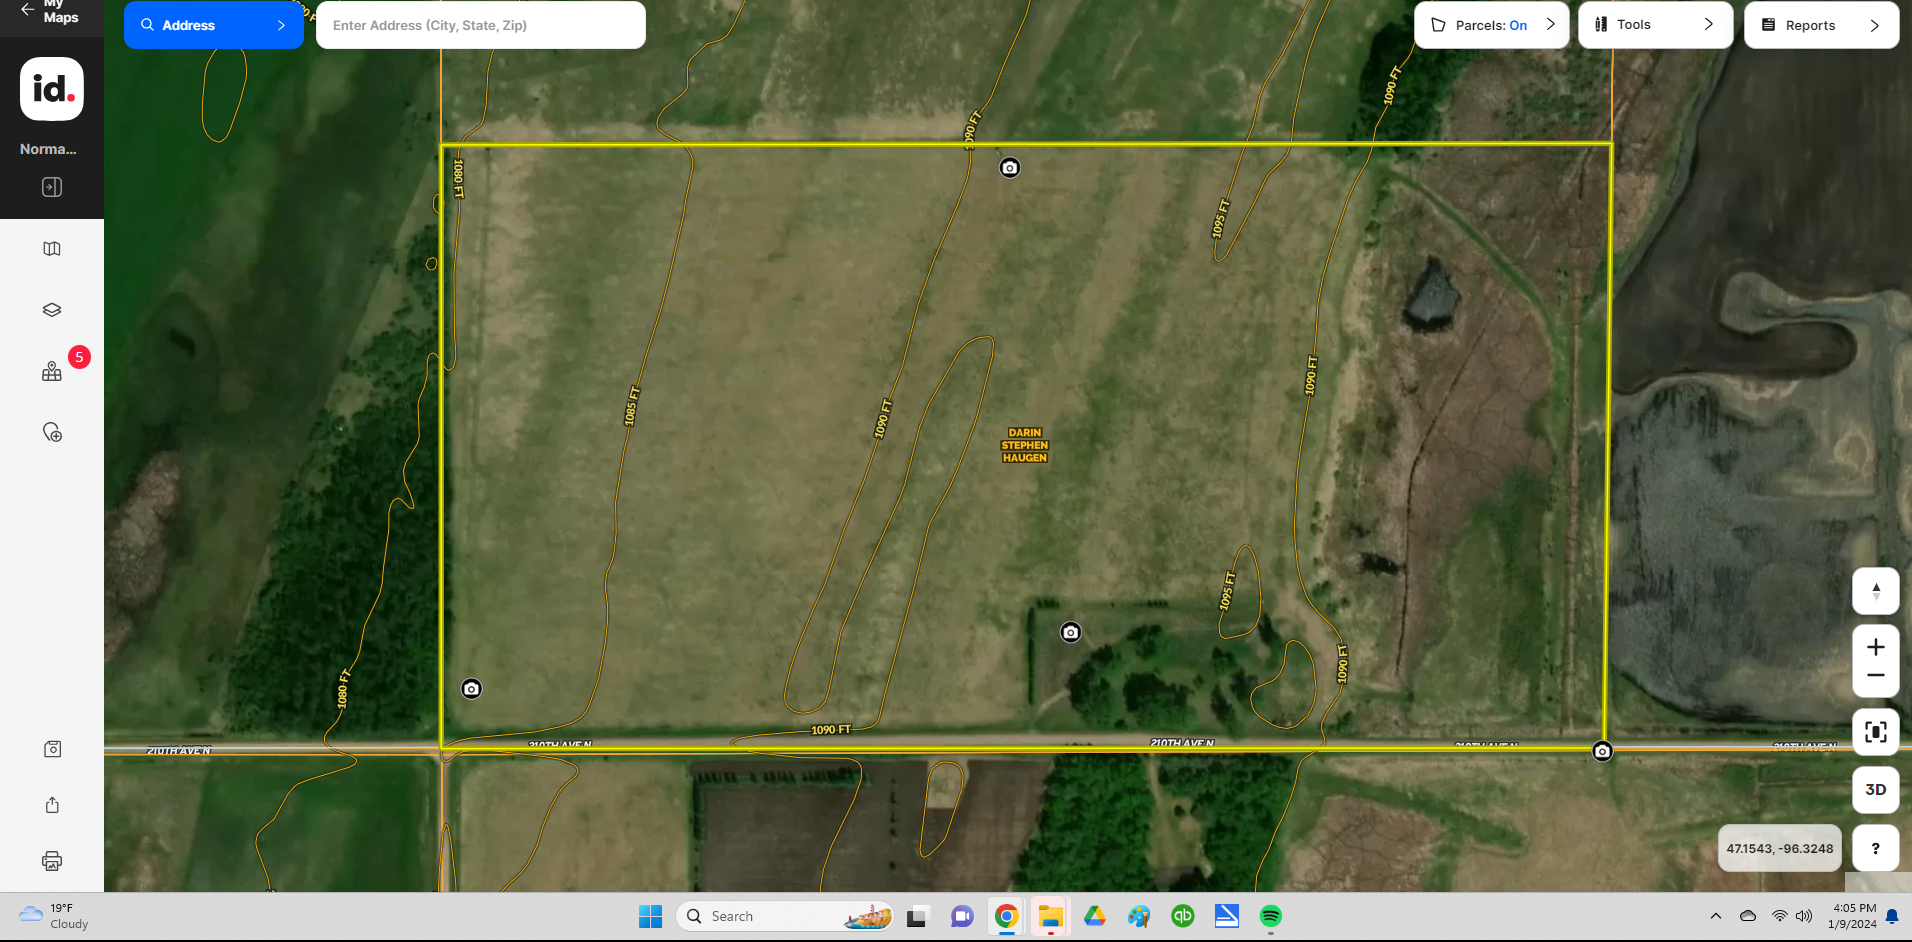Click the fit-to-parcel extent icon
This screenshot has height=942, width=1912.
point(1875,732)
